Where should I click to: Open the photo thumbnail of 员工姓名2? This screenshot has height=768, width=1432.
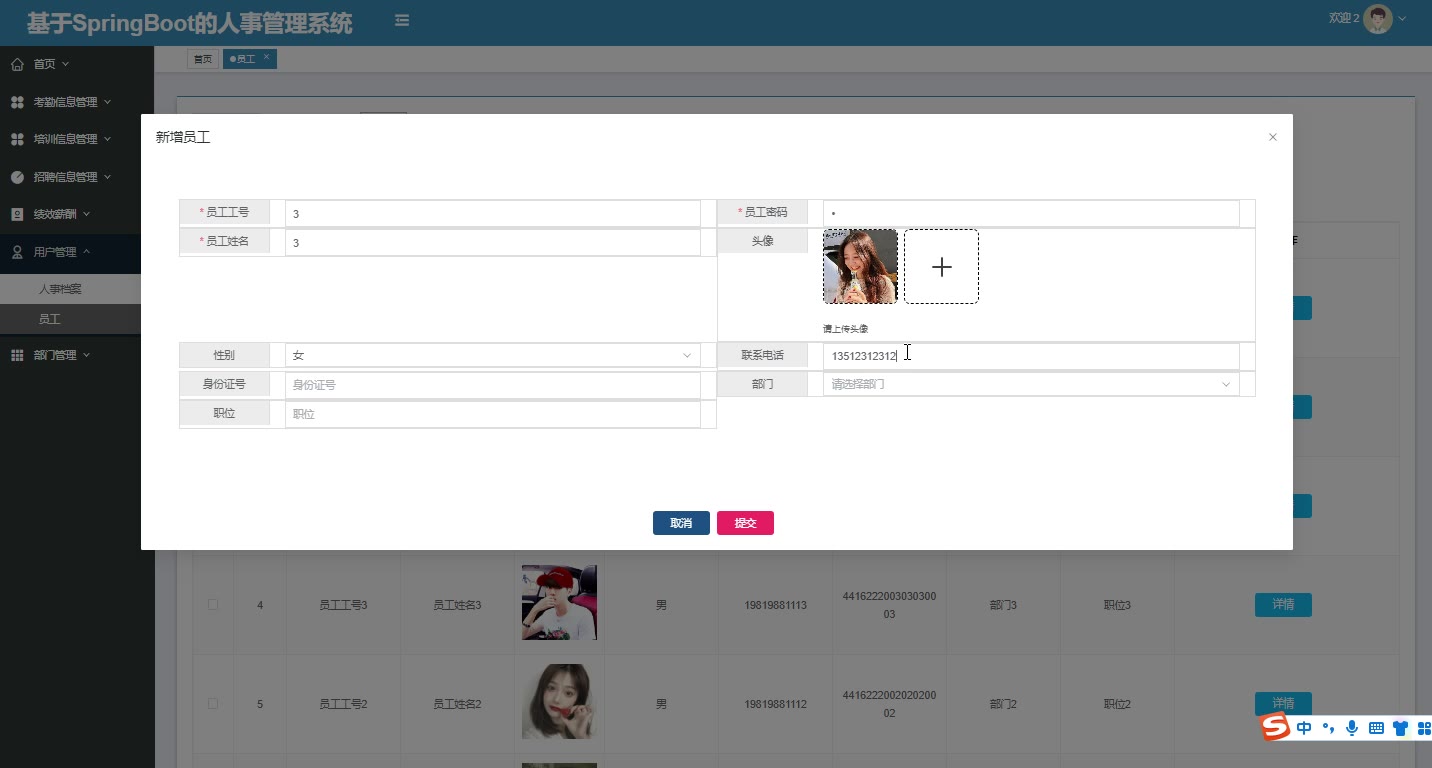point(559,702)
